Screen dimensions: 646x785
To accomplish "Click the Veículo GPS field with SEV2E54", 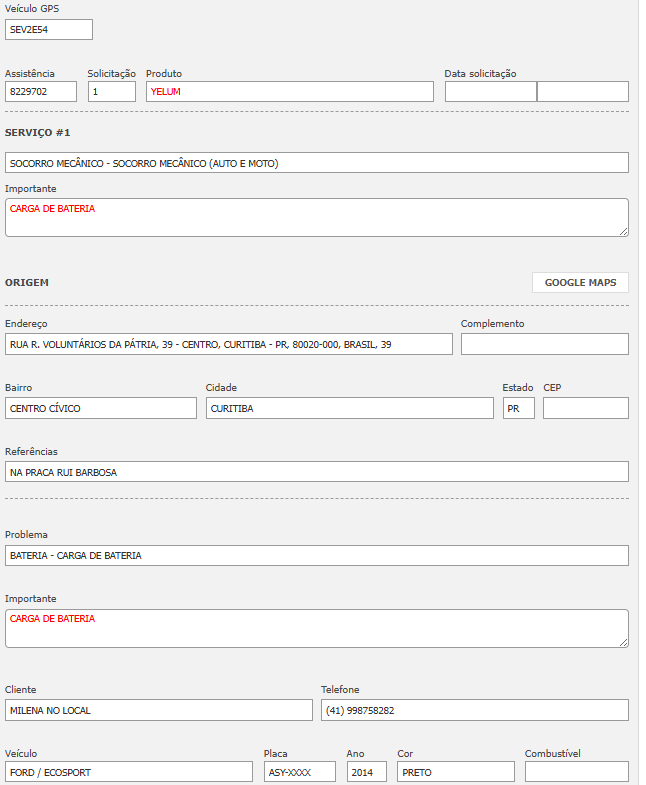I will pos(49,30).
